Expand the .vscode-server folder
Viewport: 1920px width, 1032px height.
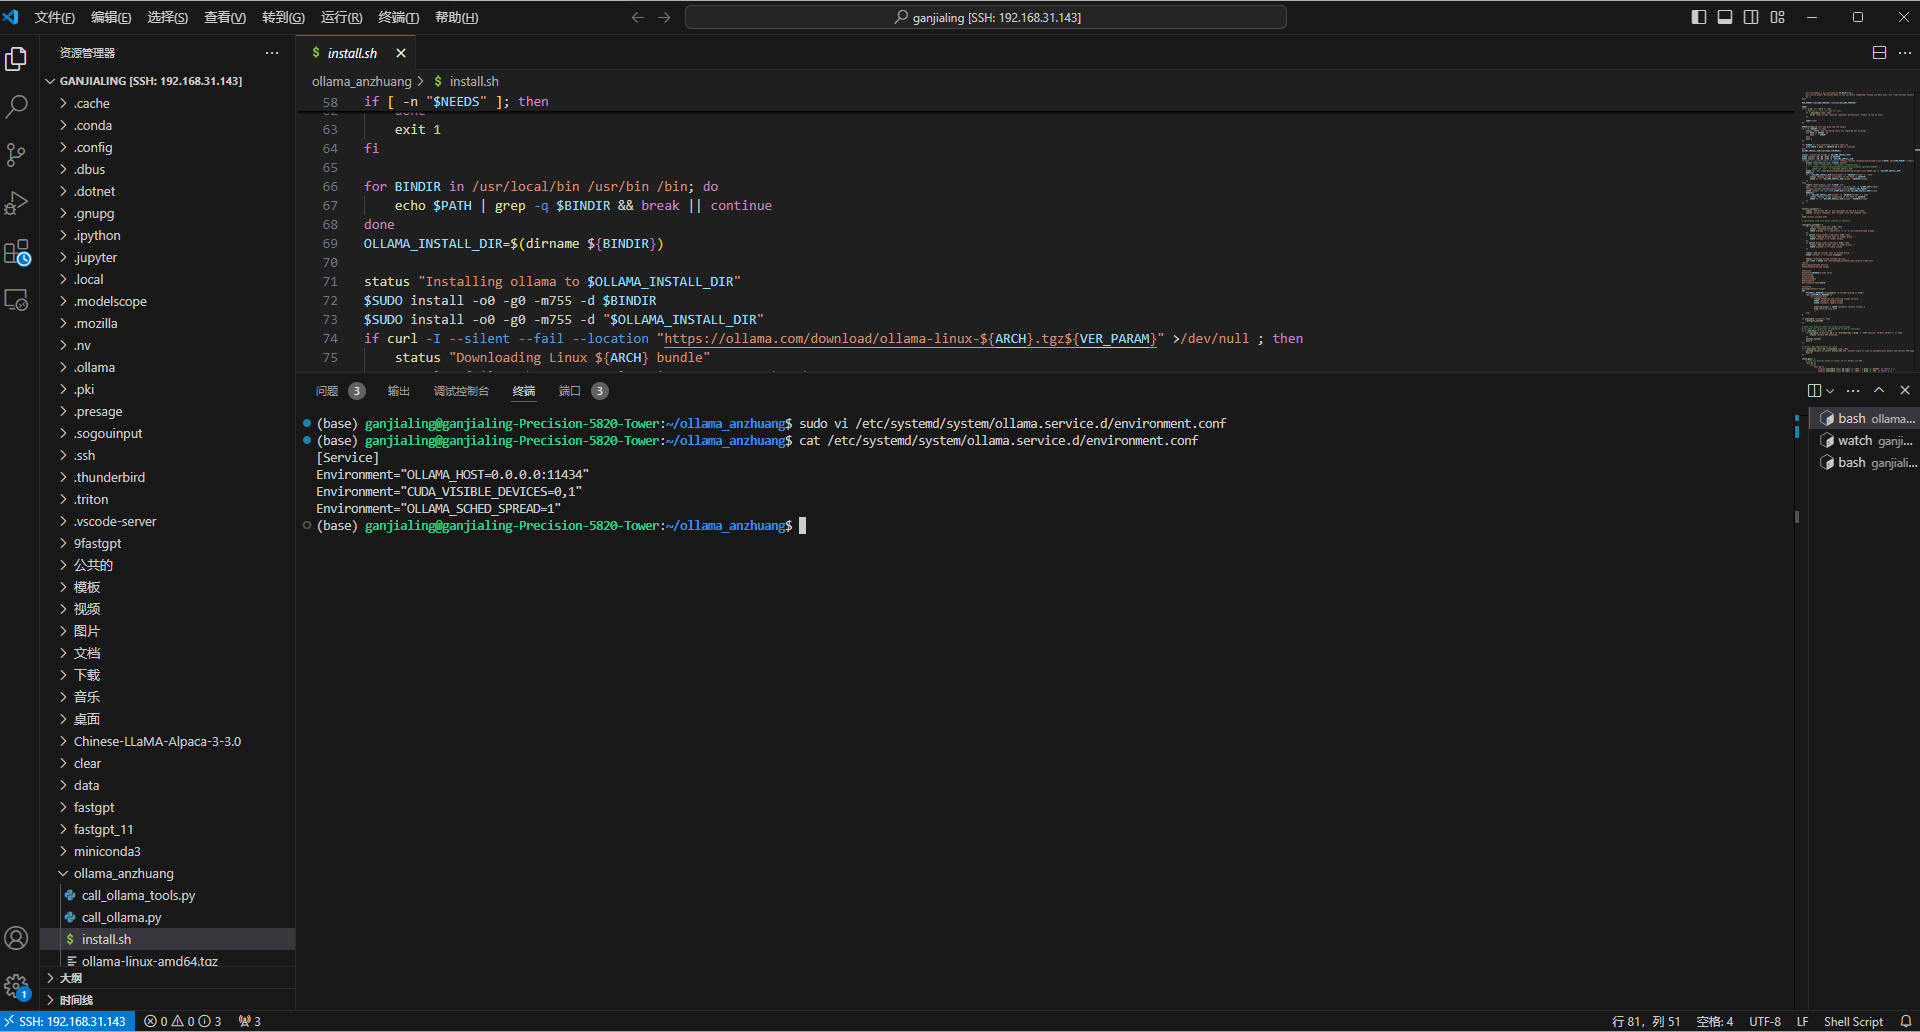[167, 521]
